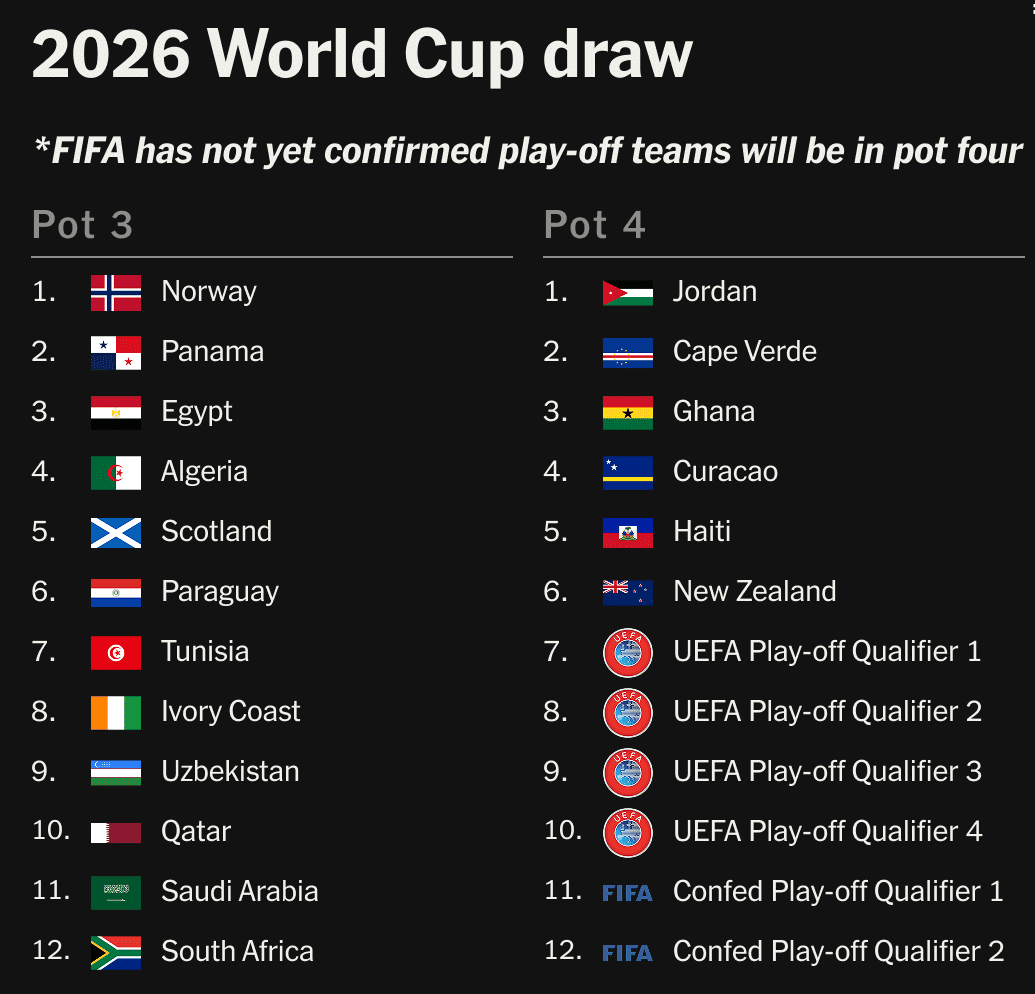Click the Curacao flag icon
The width and height of the screenshot is (1035, 994).
pyautogui.click(x=628, y=473)
